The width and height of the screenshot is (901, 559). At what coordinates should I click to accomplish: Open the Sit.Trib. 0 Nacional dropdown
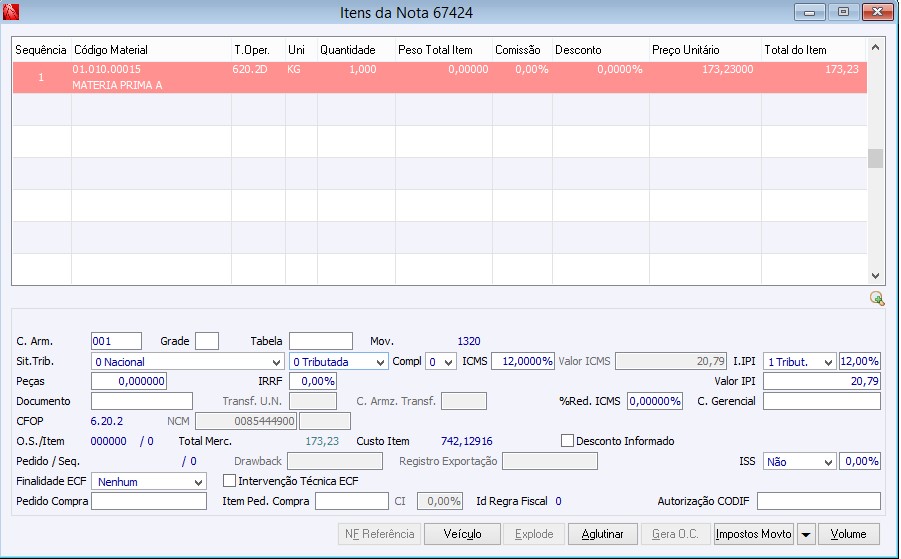187,362
